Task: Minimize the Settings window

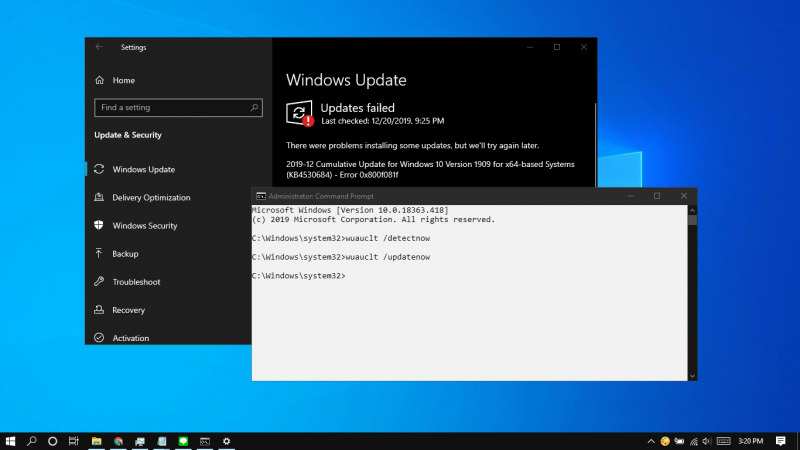Action: 530,47
